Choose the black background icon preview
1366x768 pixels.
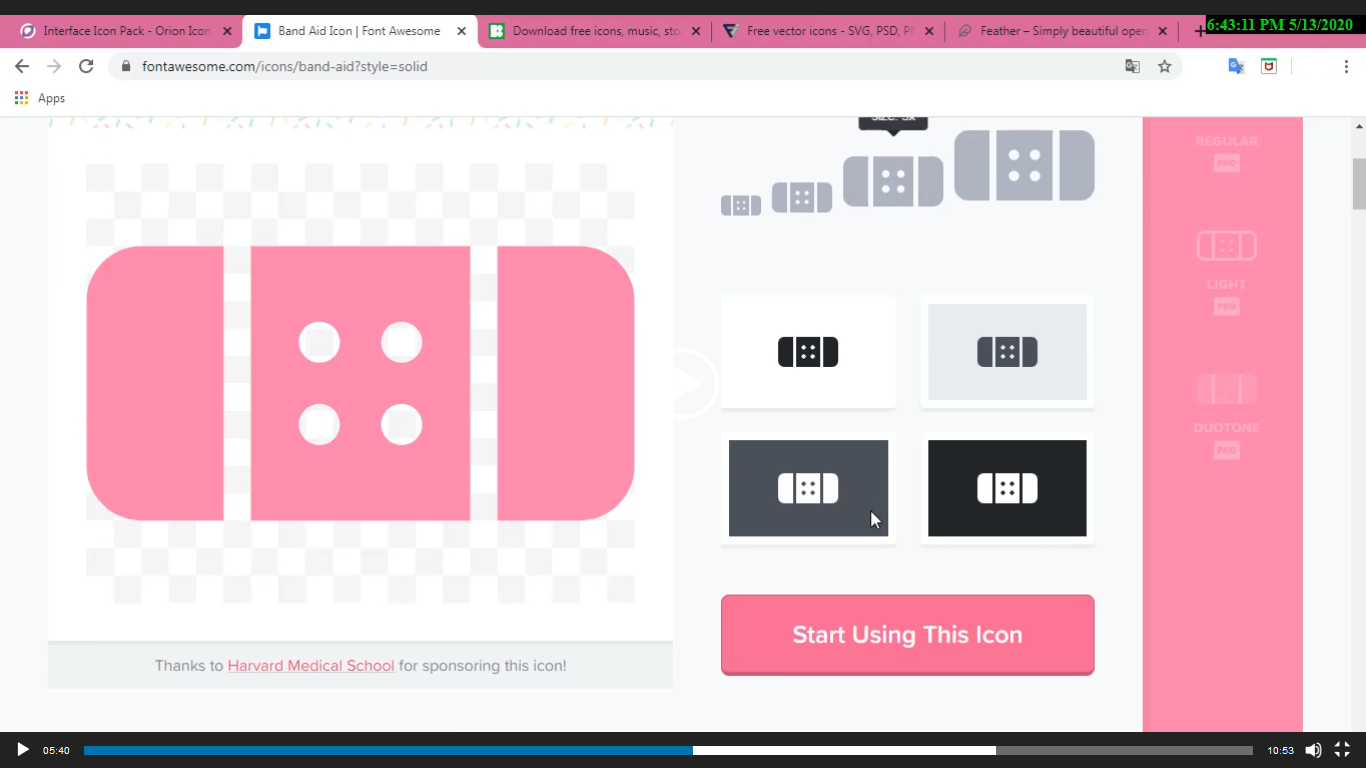[x=1007, y=488]
